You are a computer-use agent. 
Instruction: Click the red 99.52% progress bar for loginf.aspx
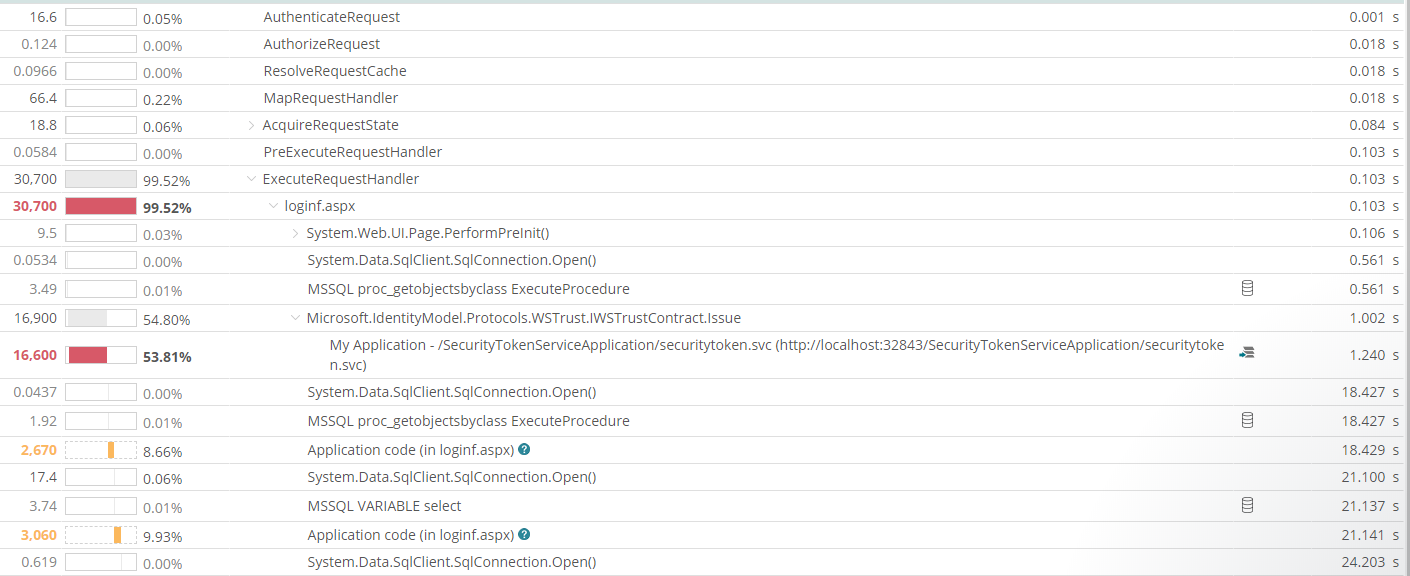click(100, 205)
